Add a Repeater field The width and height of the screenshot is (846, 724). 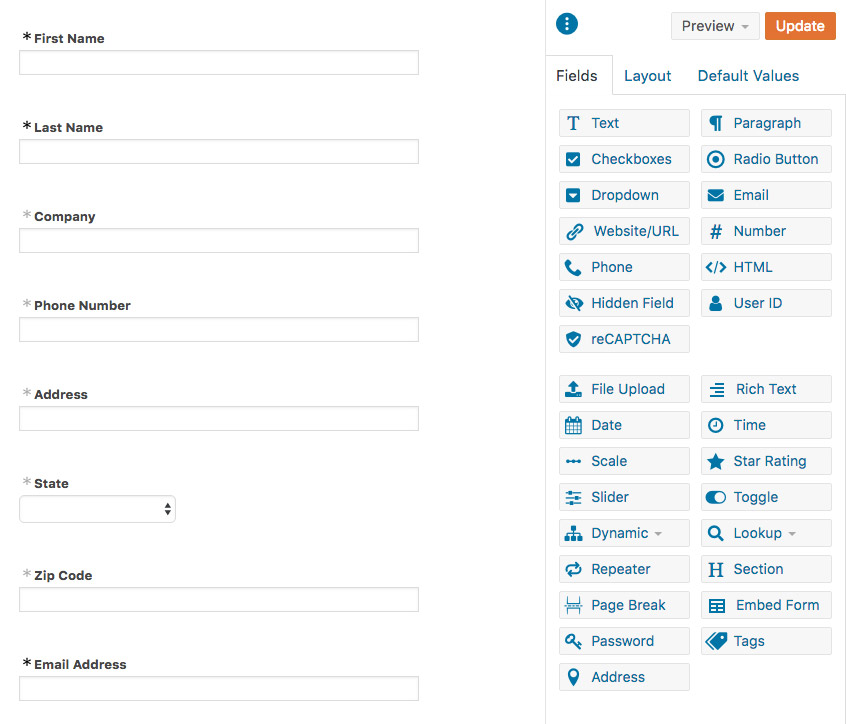coord(624,569)
